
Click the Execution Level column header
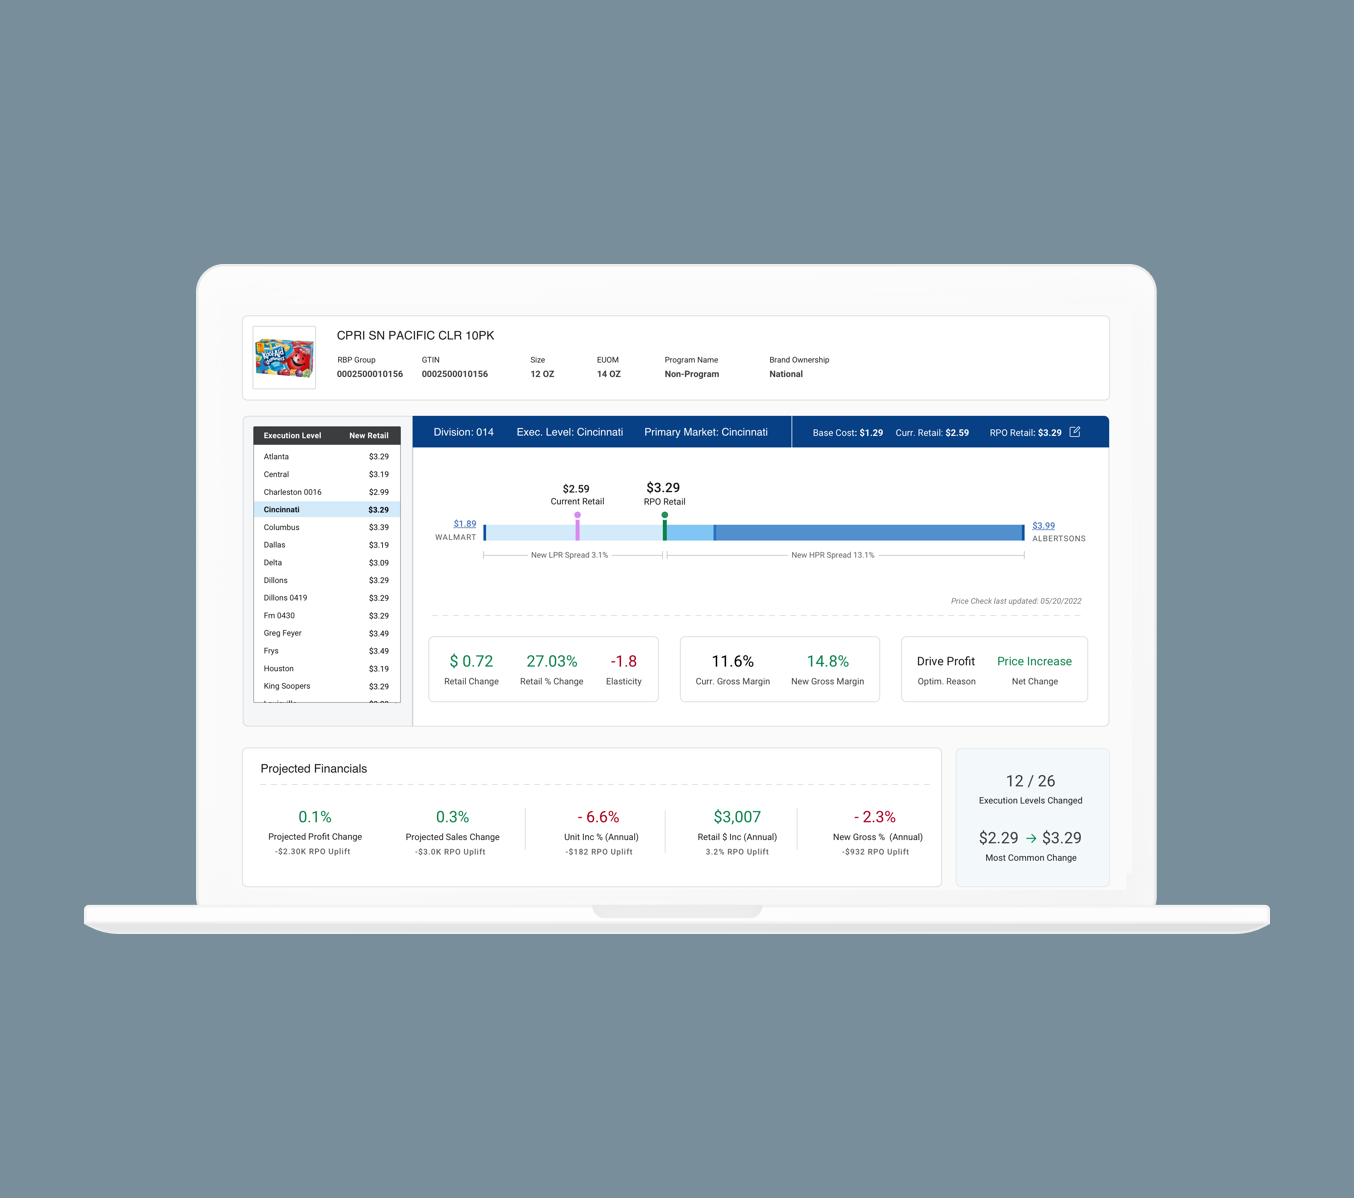coord(292,436)
